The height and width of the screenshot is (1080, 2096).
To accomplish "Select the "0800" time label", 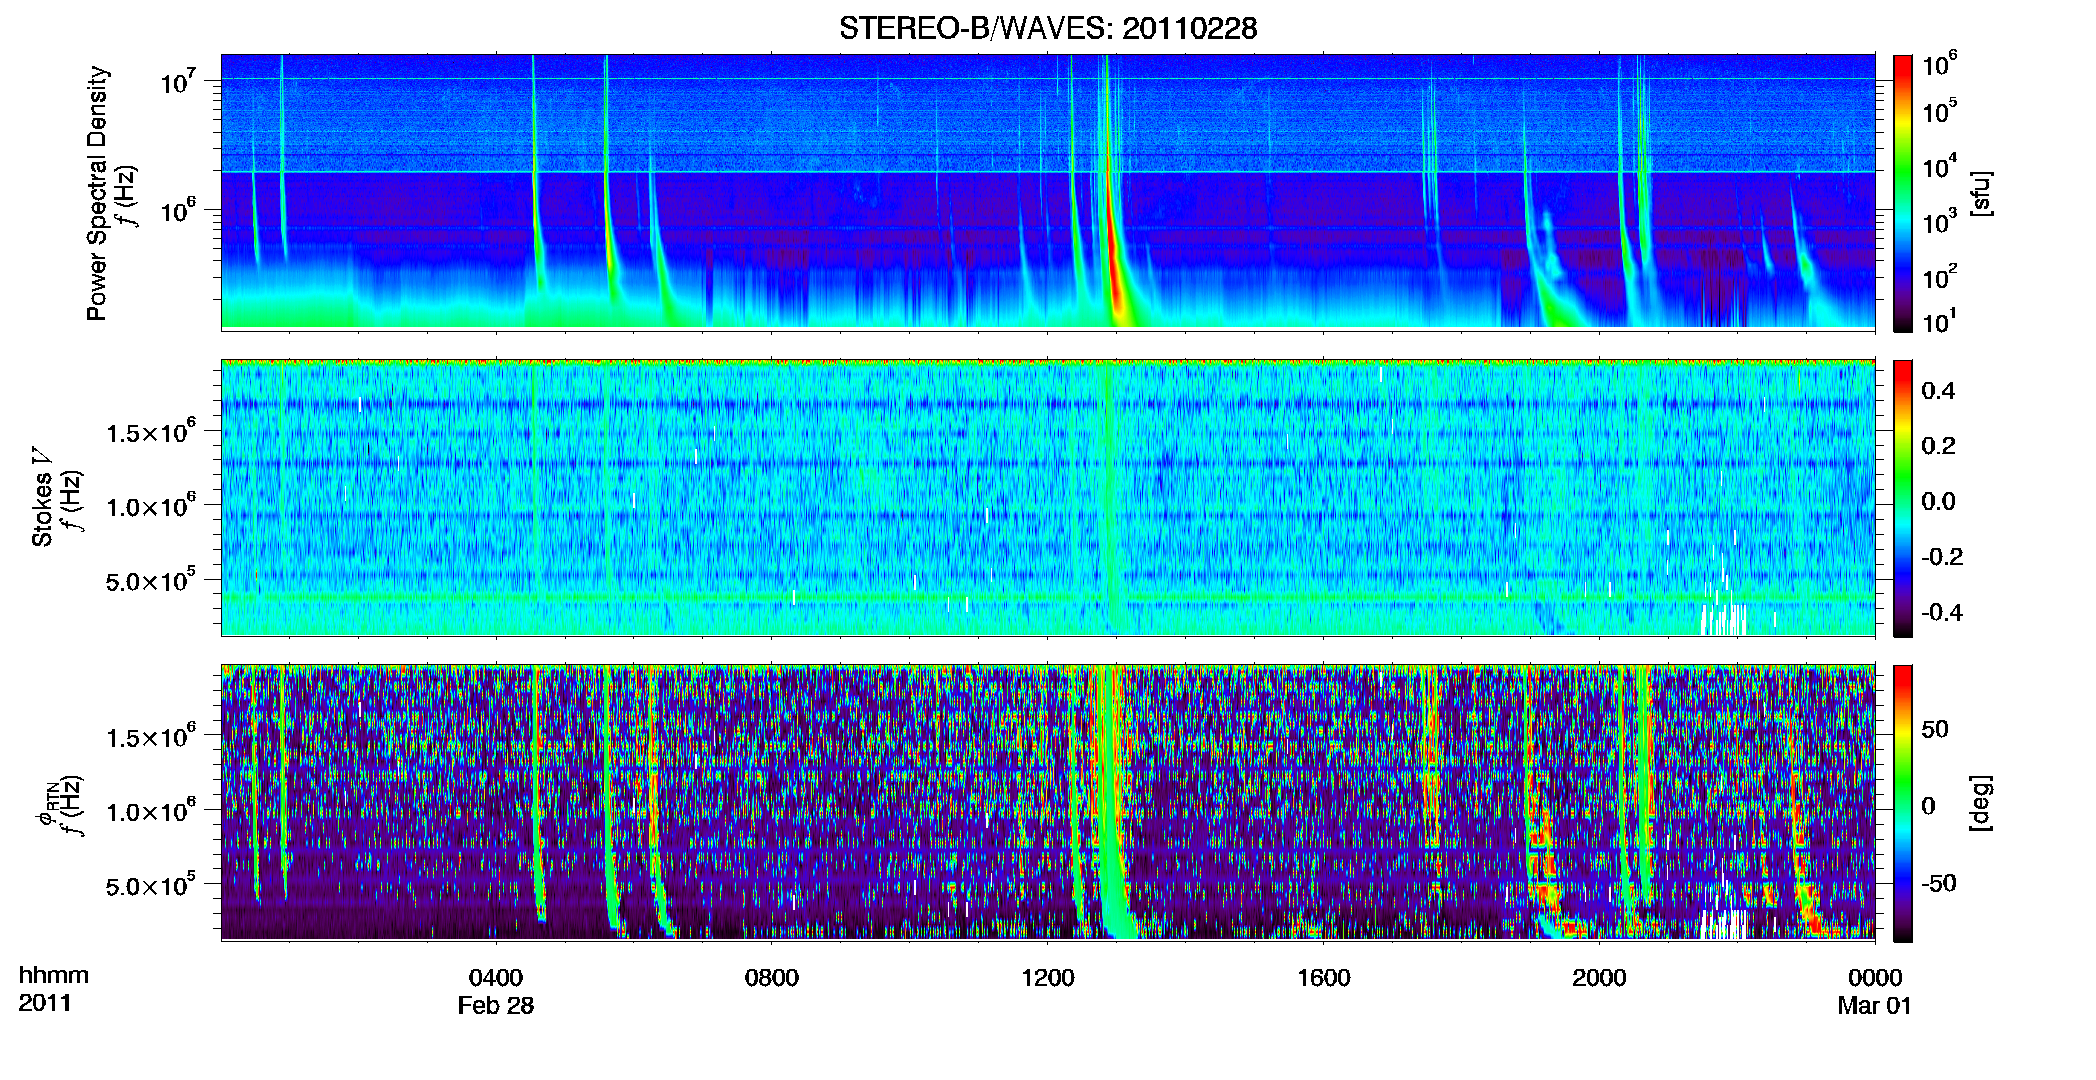I will click(x=772, y=977).
